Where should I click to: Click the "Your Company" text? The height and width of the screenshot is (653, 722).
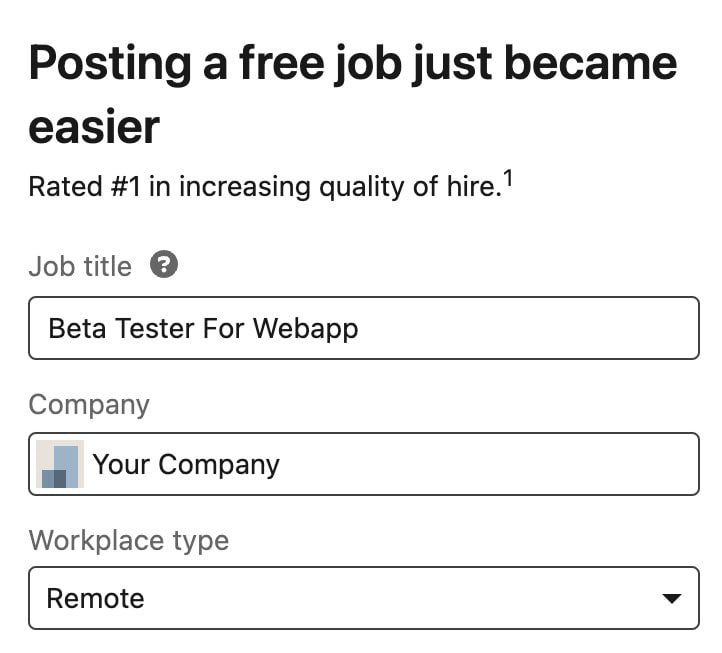(186, 465)
